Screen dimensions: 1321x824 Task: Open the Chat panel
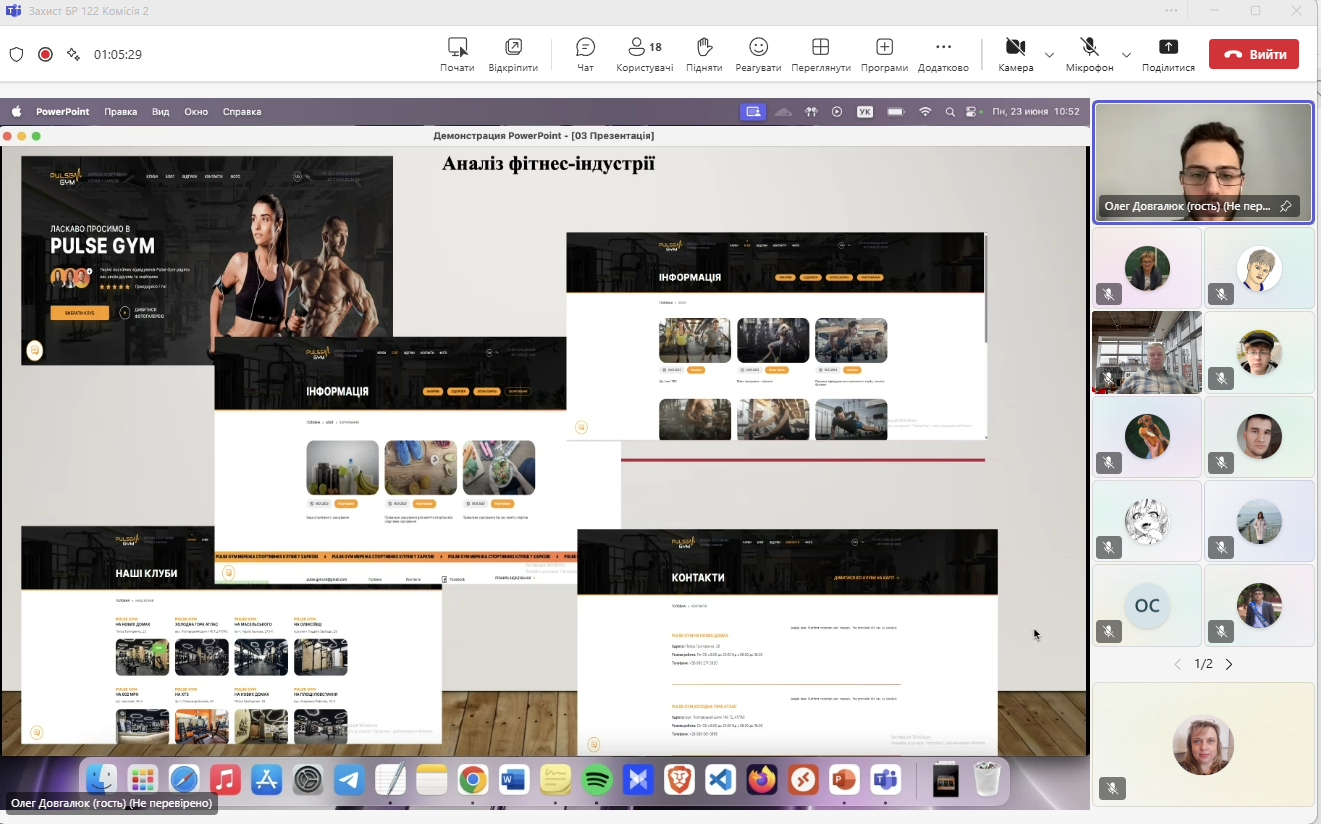click(585, 54)
